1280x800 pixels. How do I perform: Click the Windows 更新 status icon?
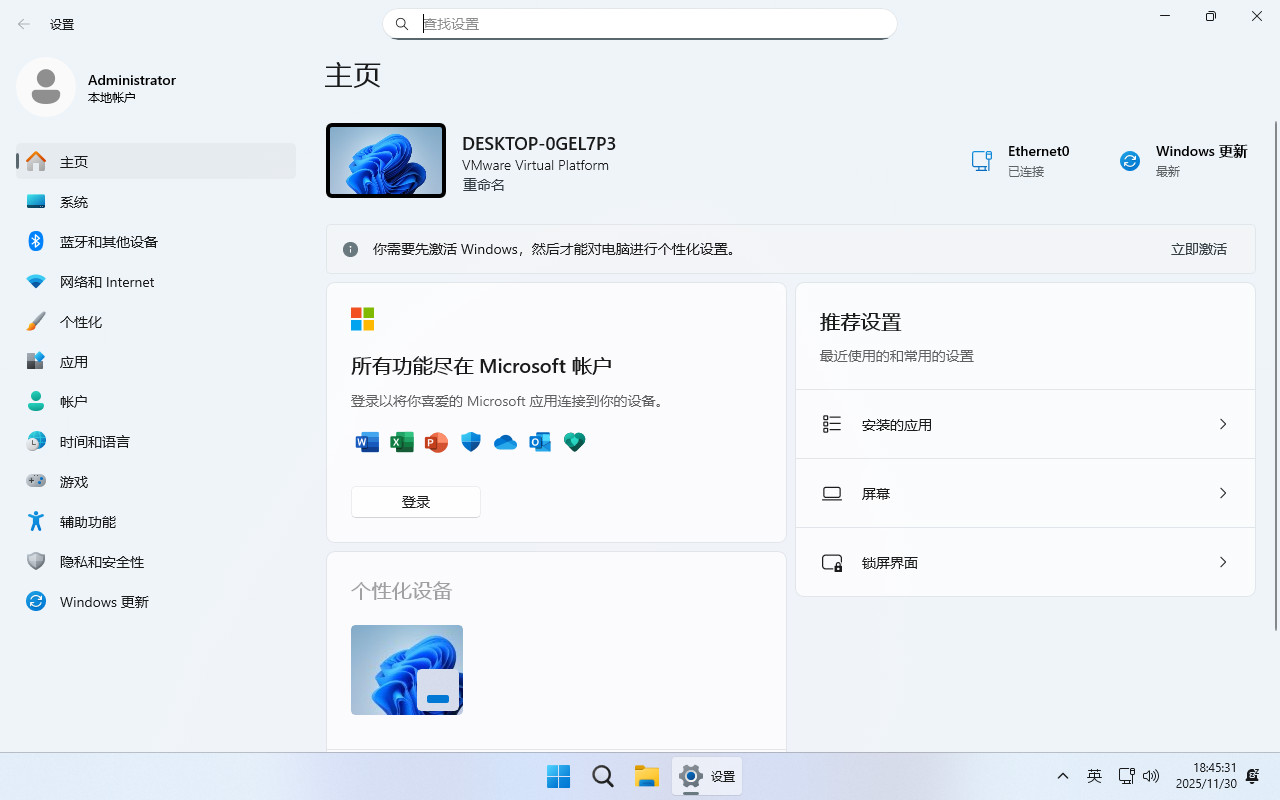coord(1129,160)
